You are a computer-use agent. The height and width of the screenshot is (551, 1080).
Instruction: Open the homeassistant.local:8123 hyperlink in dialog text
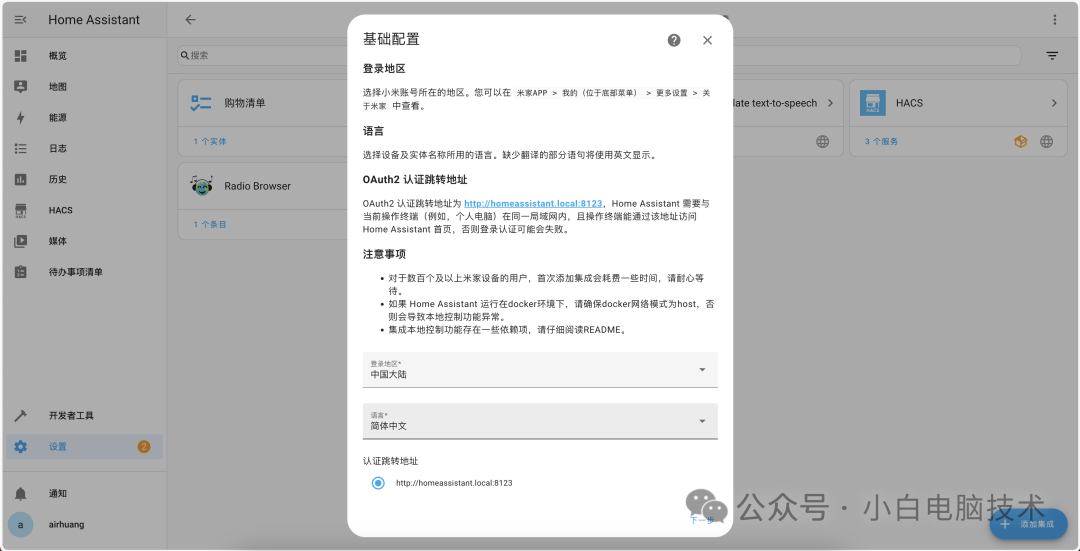pos(533,204)
